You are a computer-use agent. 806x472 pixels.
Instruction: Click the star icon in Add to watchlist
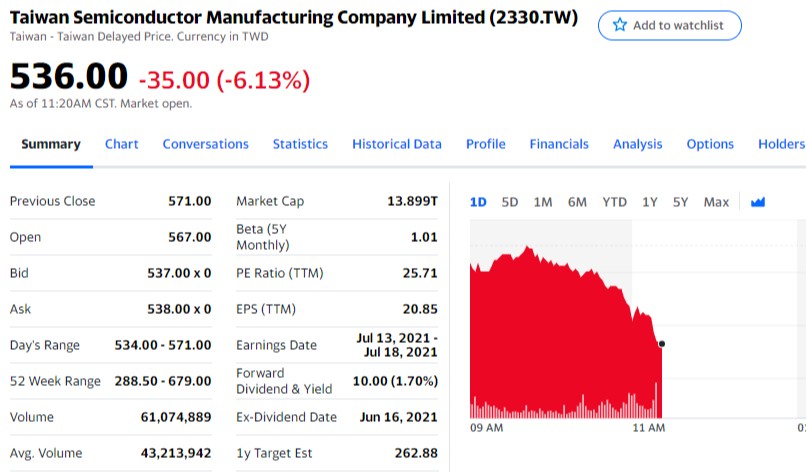619,25
